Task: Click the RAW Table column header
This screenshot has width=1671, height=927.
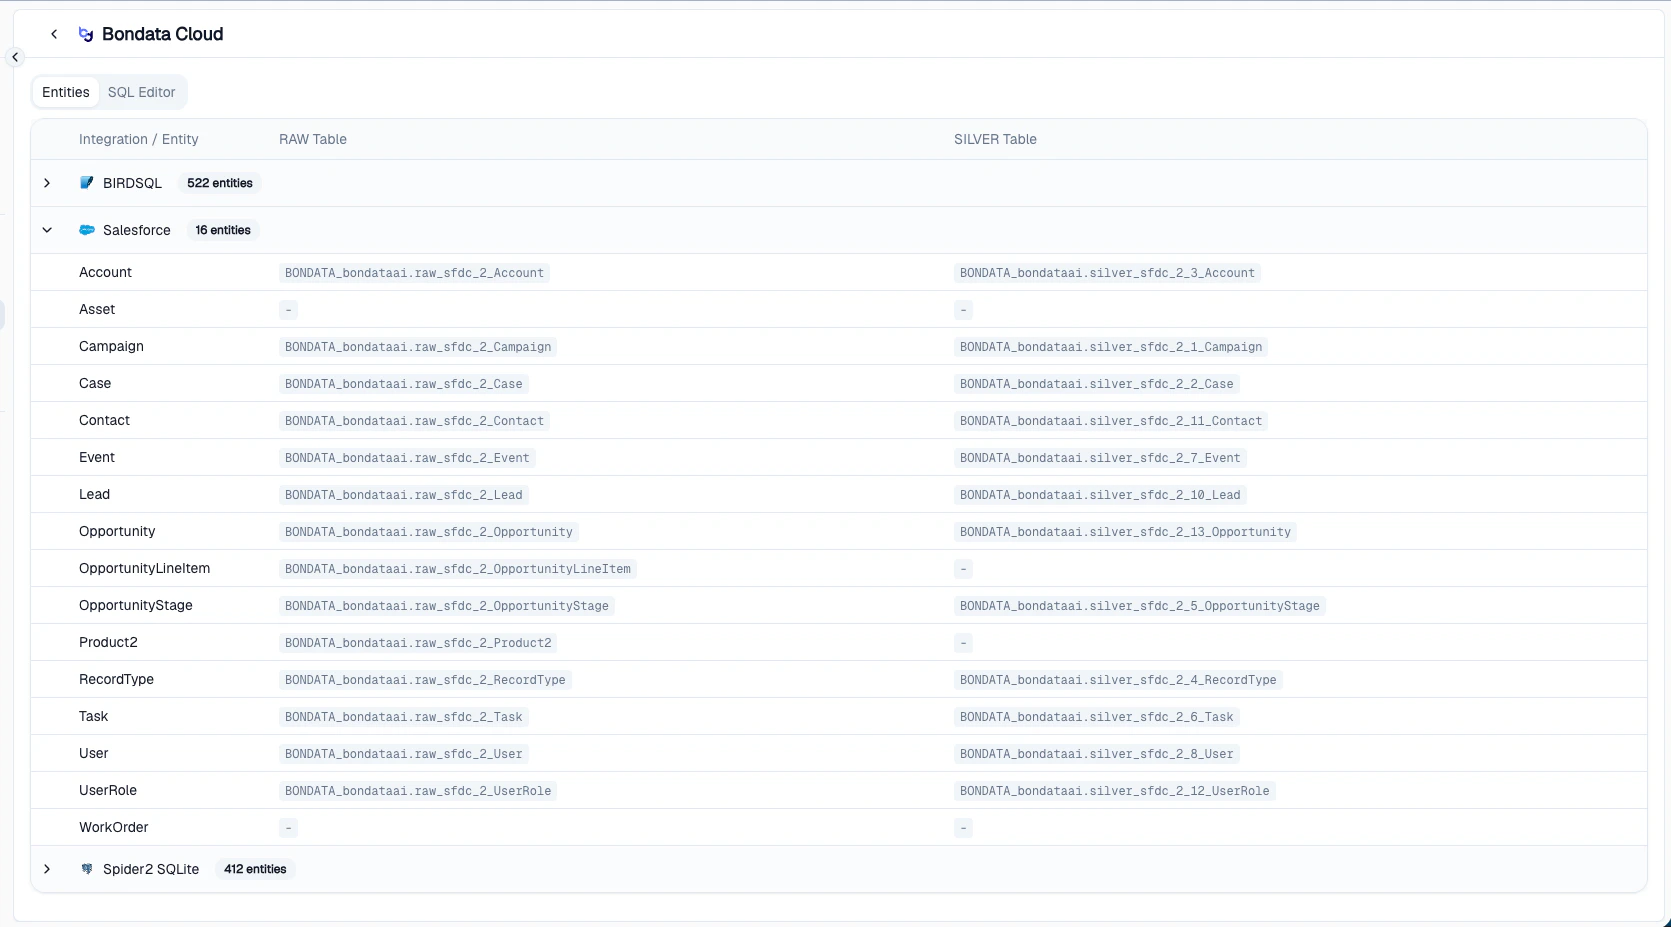Action: click(x=313, y=139)
